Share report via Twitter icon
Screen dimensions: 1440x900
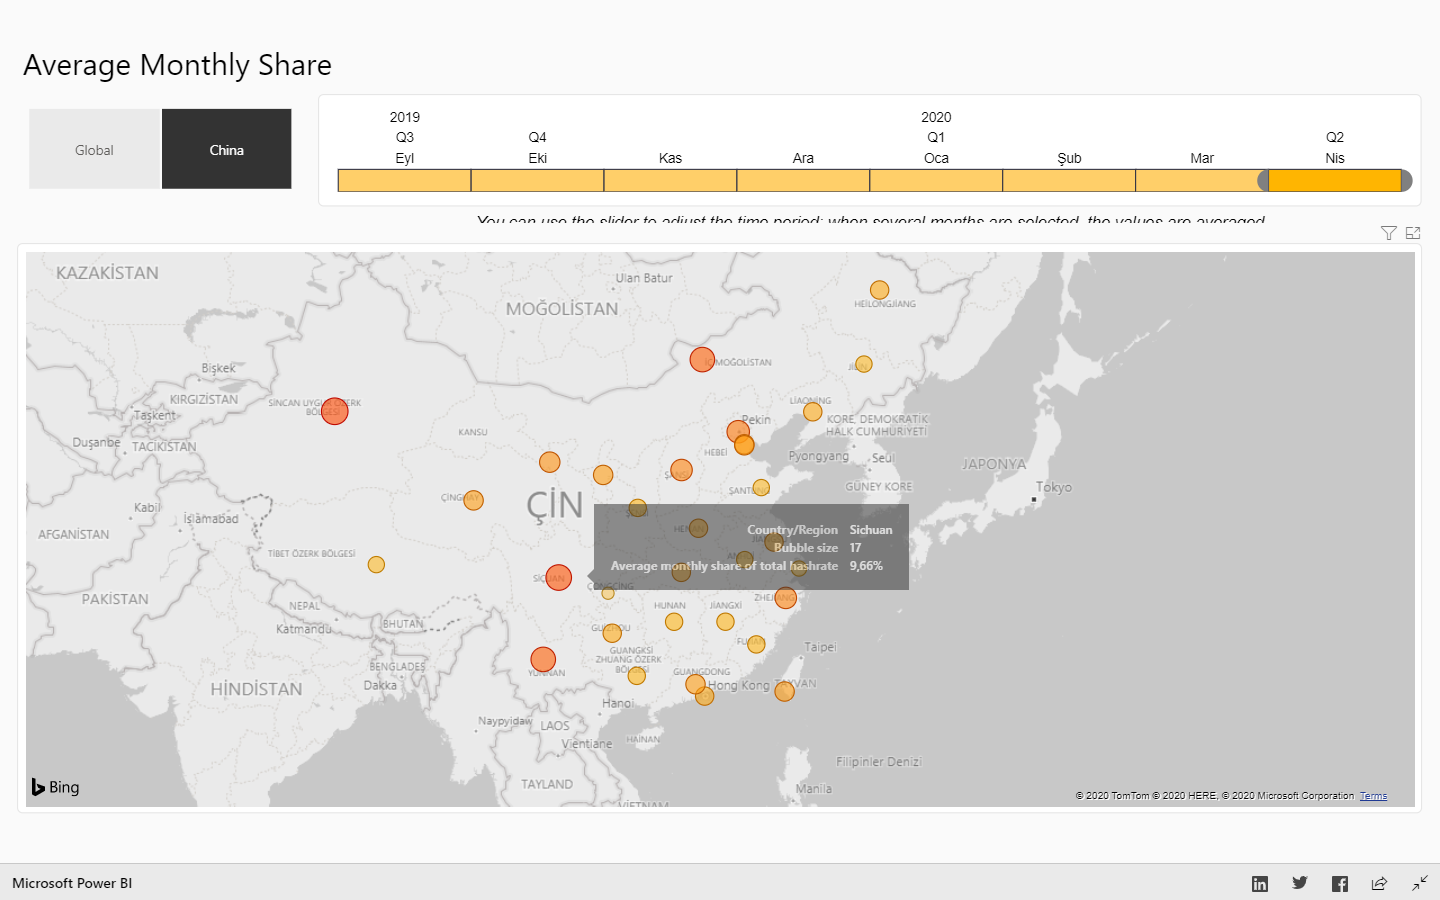pyautogui.click(x=1300, y=883)
